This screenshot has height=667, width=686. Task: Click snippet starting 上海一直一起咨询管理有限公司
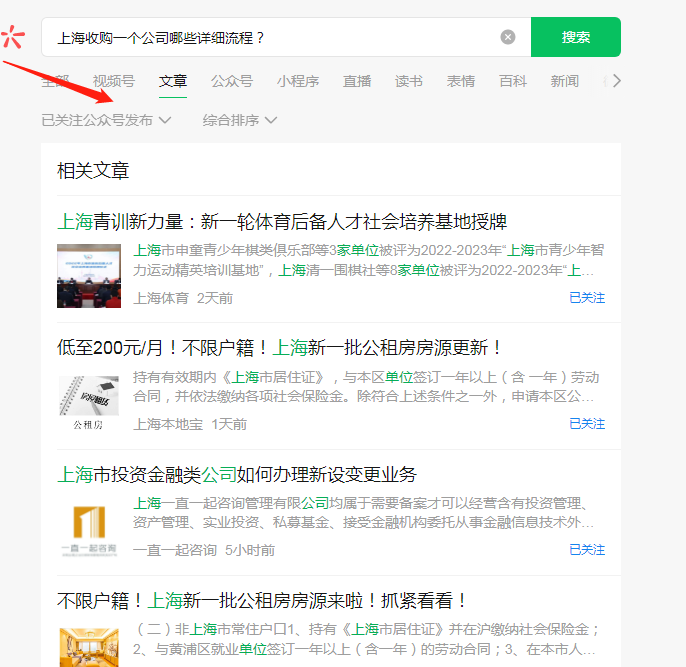363,513
